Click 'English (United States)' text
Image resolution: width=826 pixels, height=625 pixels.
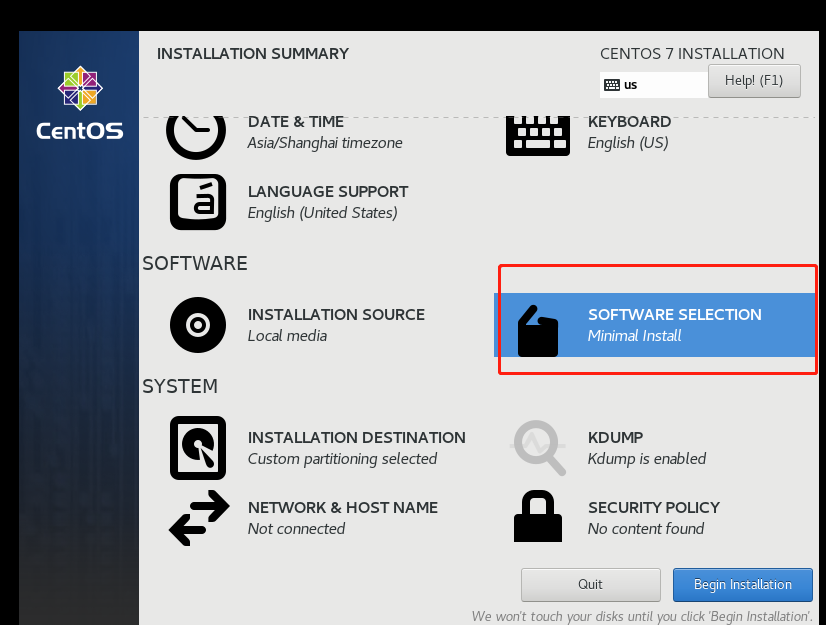(322, 213)
